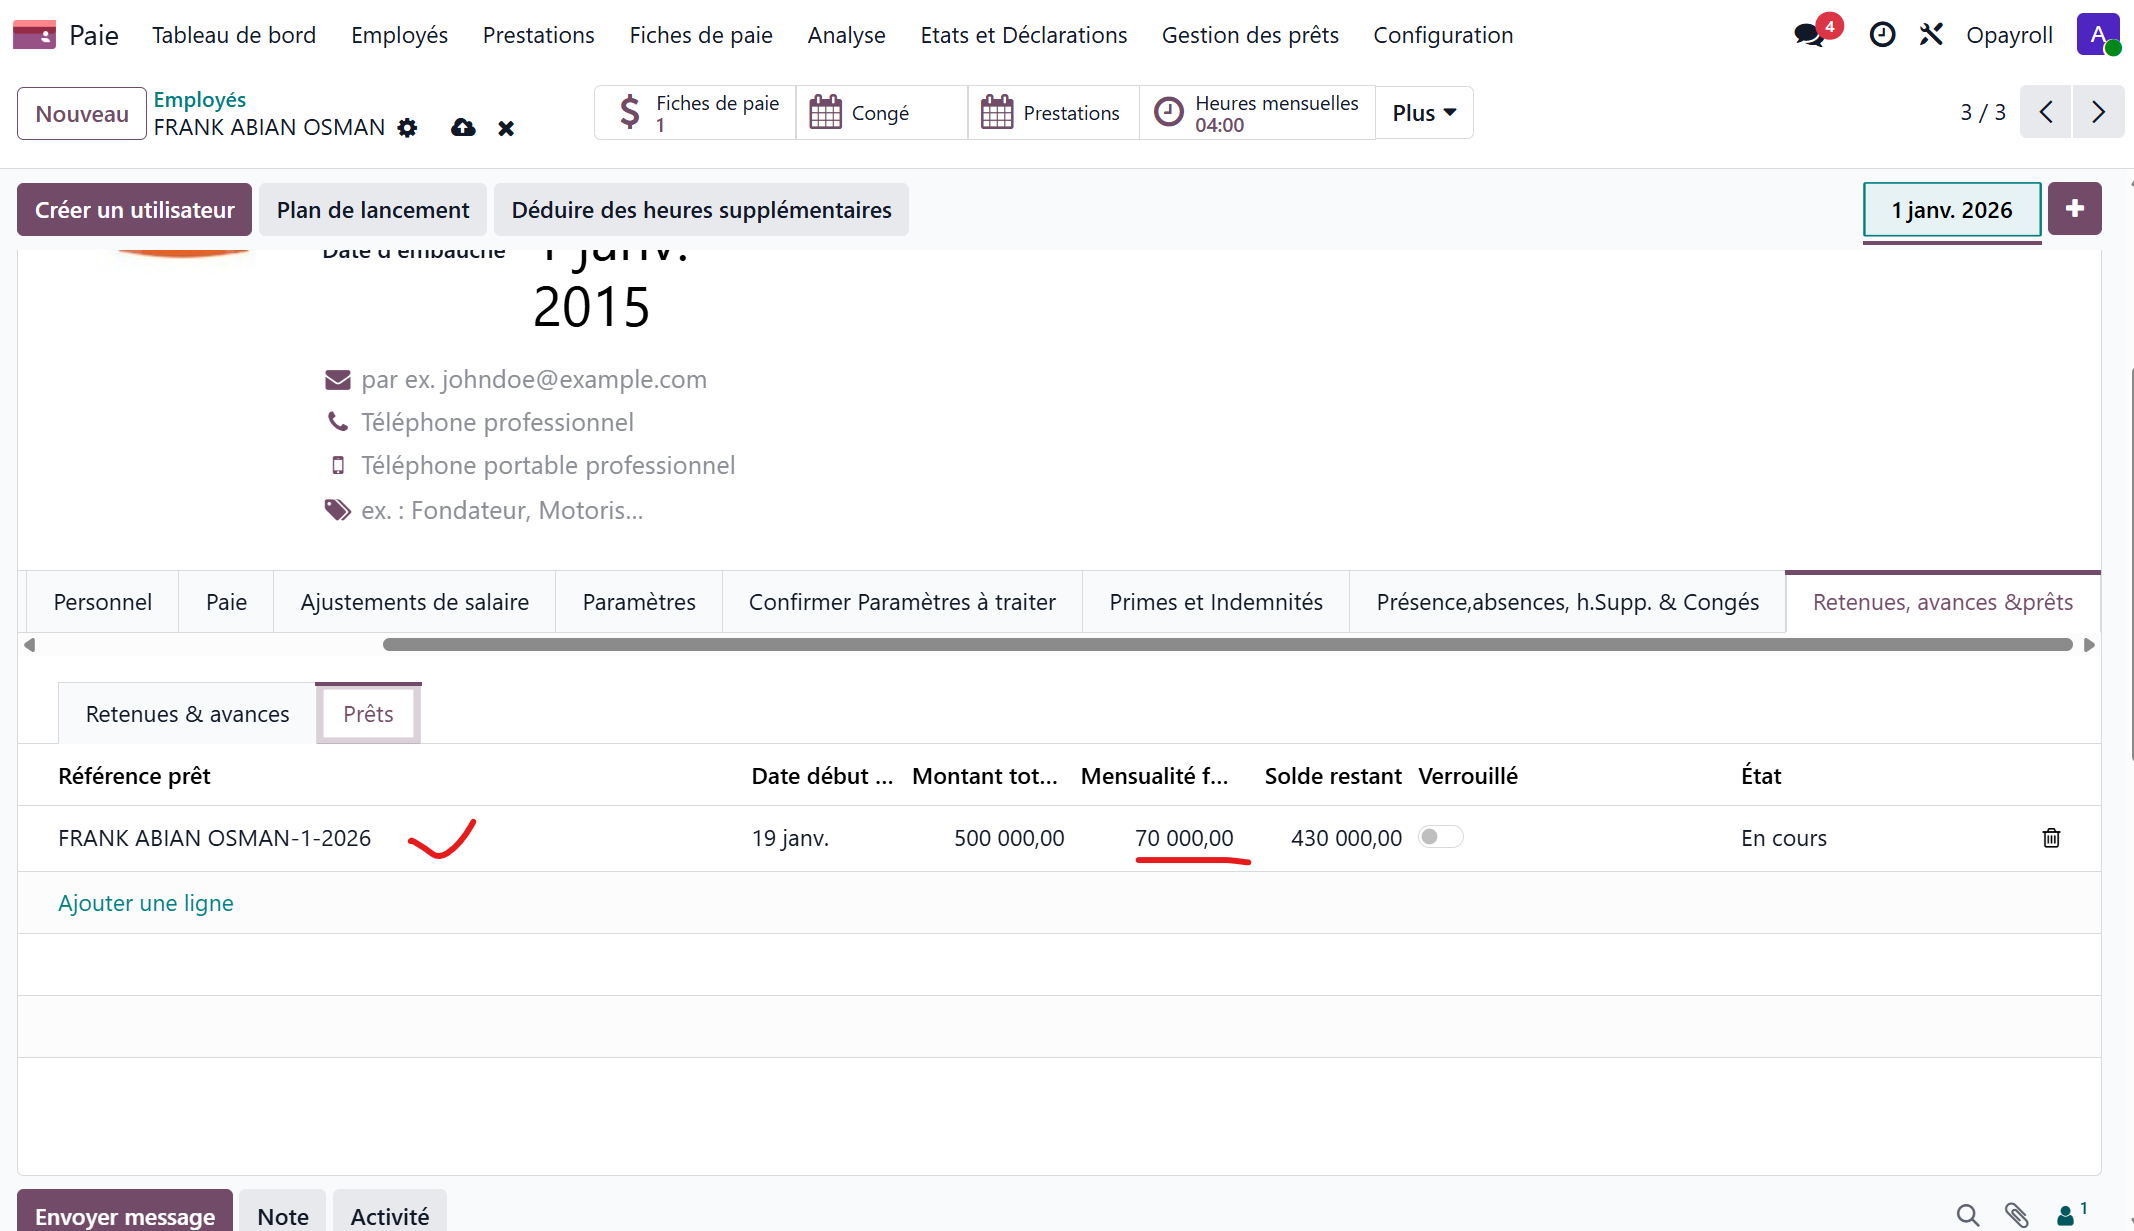Click the debug tools wrench icon
The width and height of the screenshot is (2134, 1231).
[x=1931, y=35]
